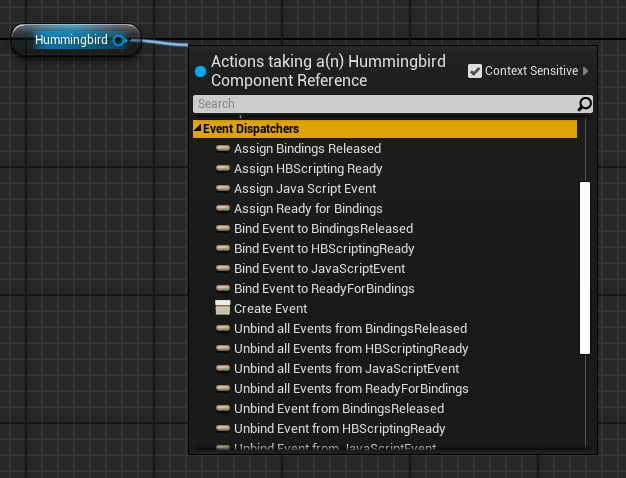Click icon beside Assign HBScripting Ready
Screen dimensions: 626x478
click(223, 168)
